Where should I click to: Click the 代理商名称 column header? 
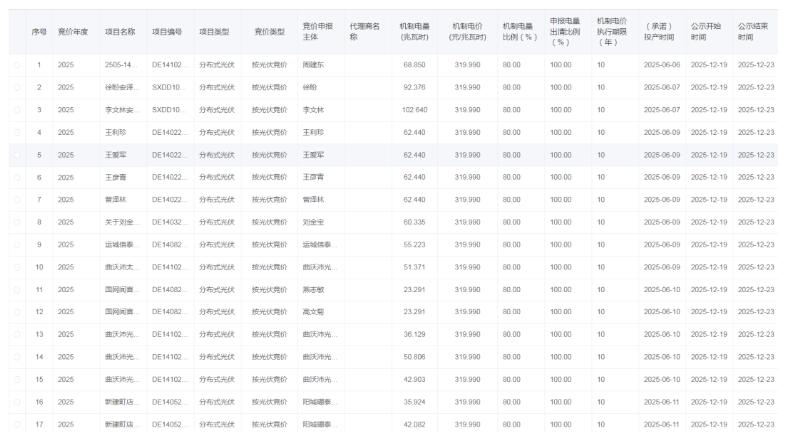click(x=364, y=30)
